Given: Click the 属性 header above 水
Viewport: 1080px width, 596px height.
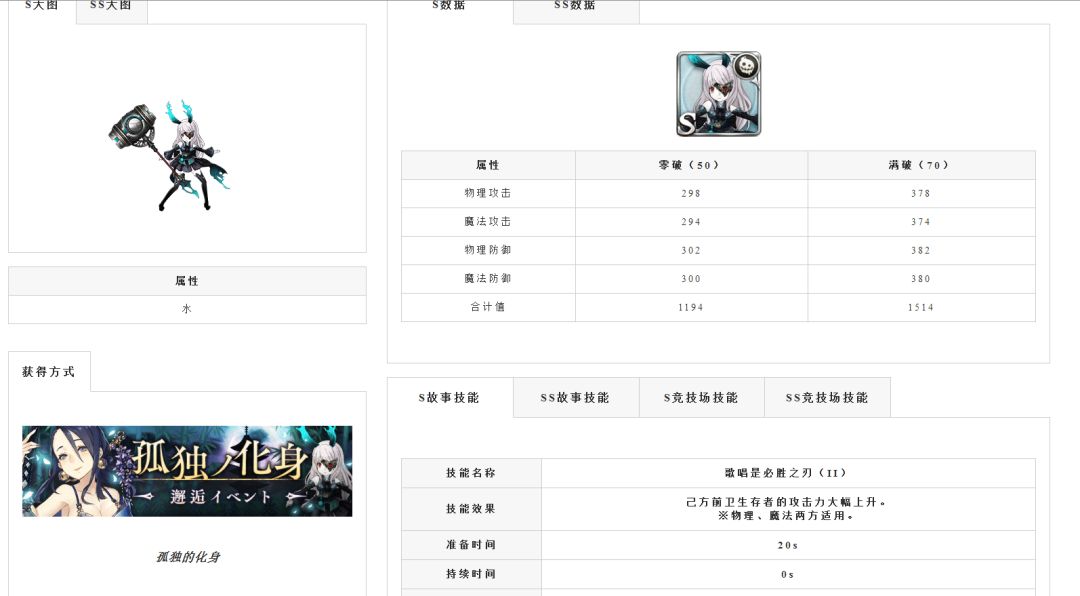Looking at the screenshot, I should point(187,281).
